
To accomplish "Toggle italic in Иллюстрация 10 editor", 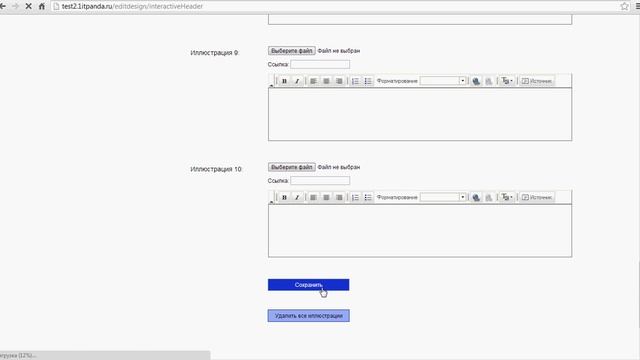I will 297,197.
